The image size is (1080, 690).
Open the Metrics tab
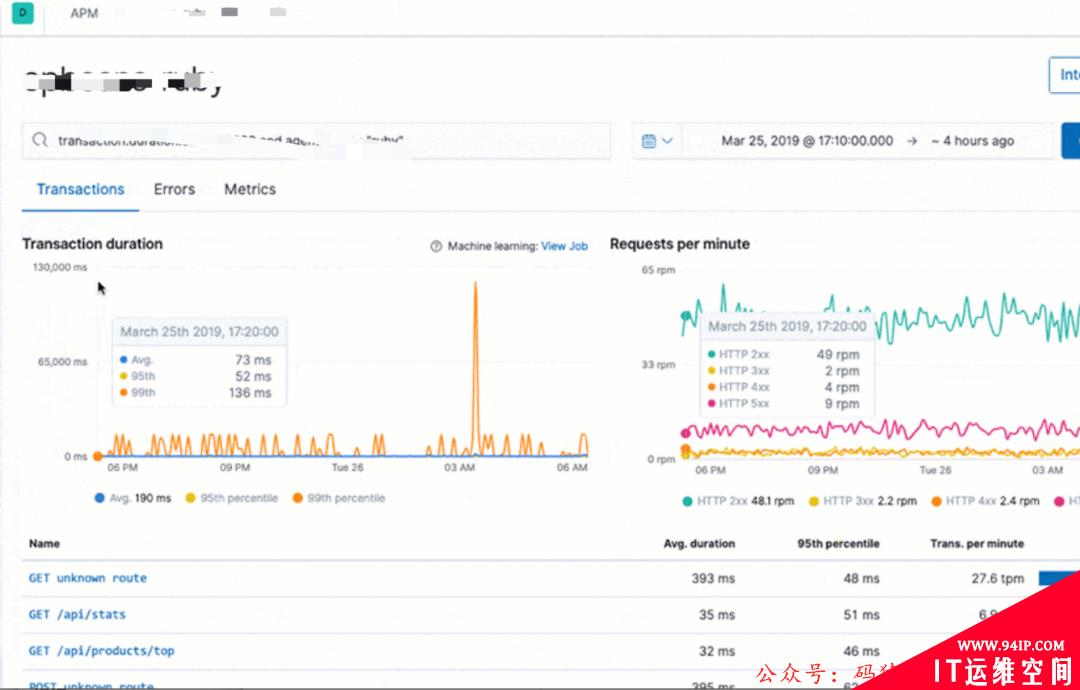[250, 189]
